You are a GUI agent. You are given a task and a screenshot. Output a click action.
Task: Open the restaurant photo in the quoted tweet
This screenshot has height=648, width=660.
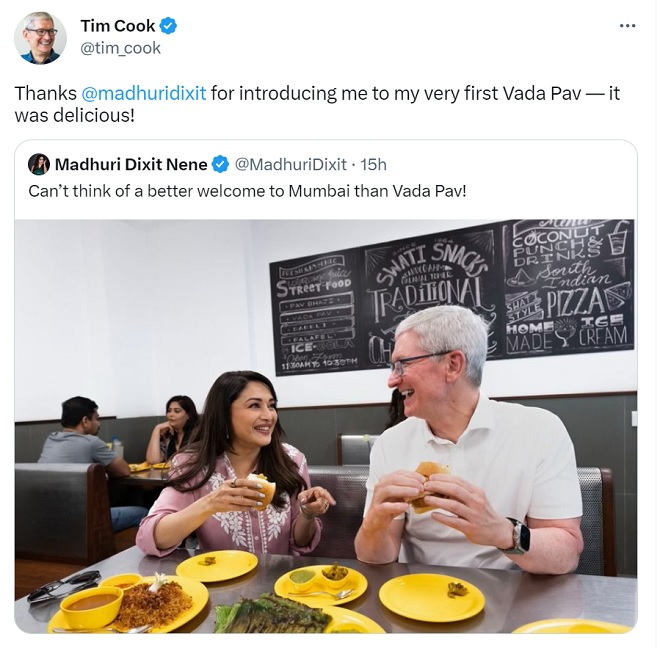point(326,426)
